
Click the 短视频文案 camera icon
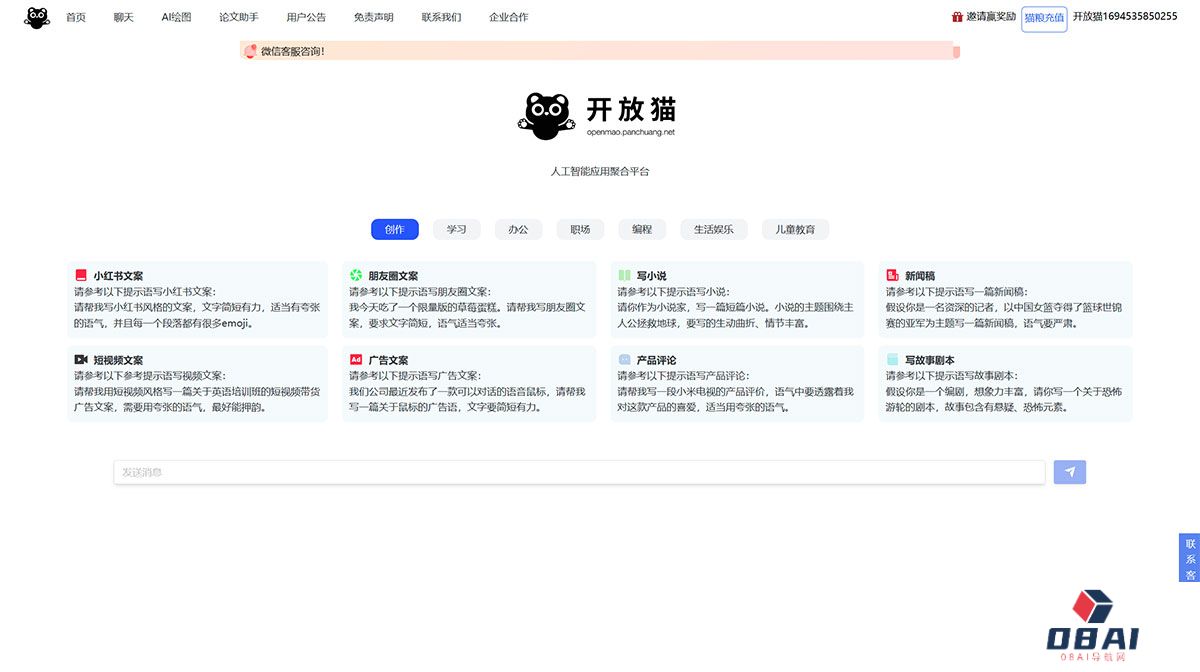[x=81, y=360]
